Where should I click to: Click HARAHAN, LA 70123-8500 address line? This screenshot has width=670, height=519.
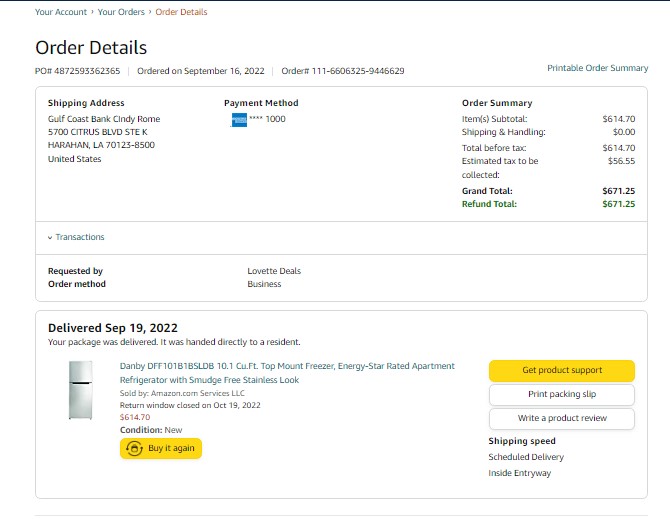tap(101, 145)
